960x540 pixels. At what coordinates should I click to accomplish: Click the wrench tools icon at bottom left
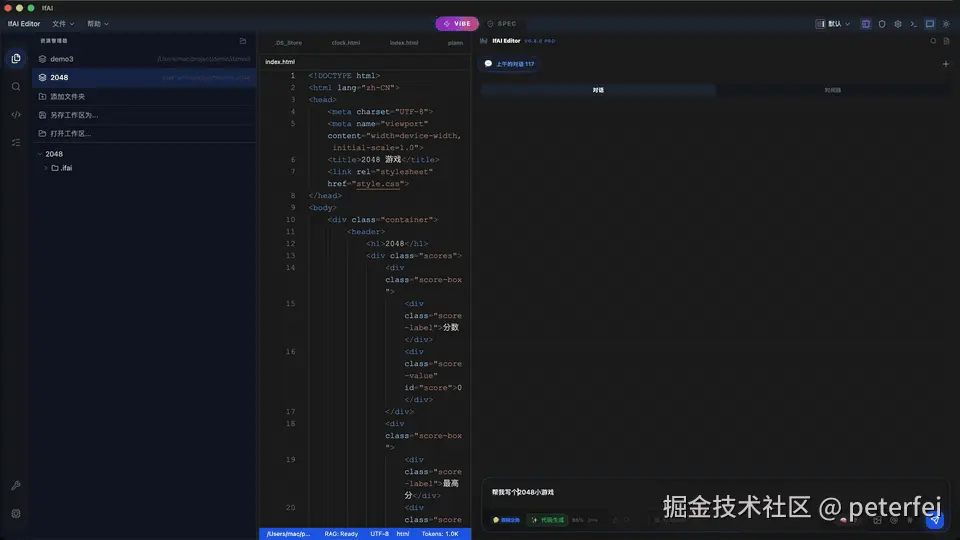[16, 486]
